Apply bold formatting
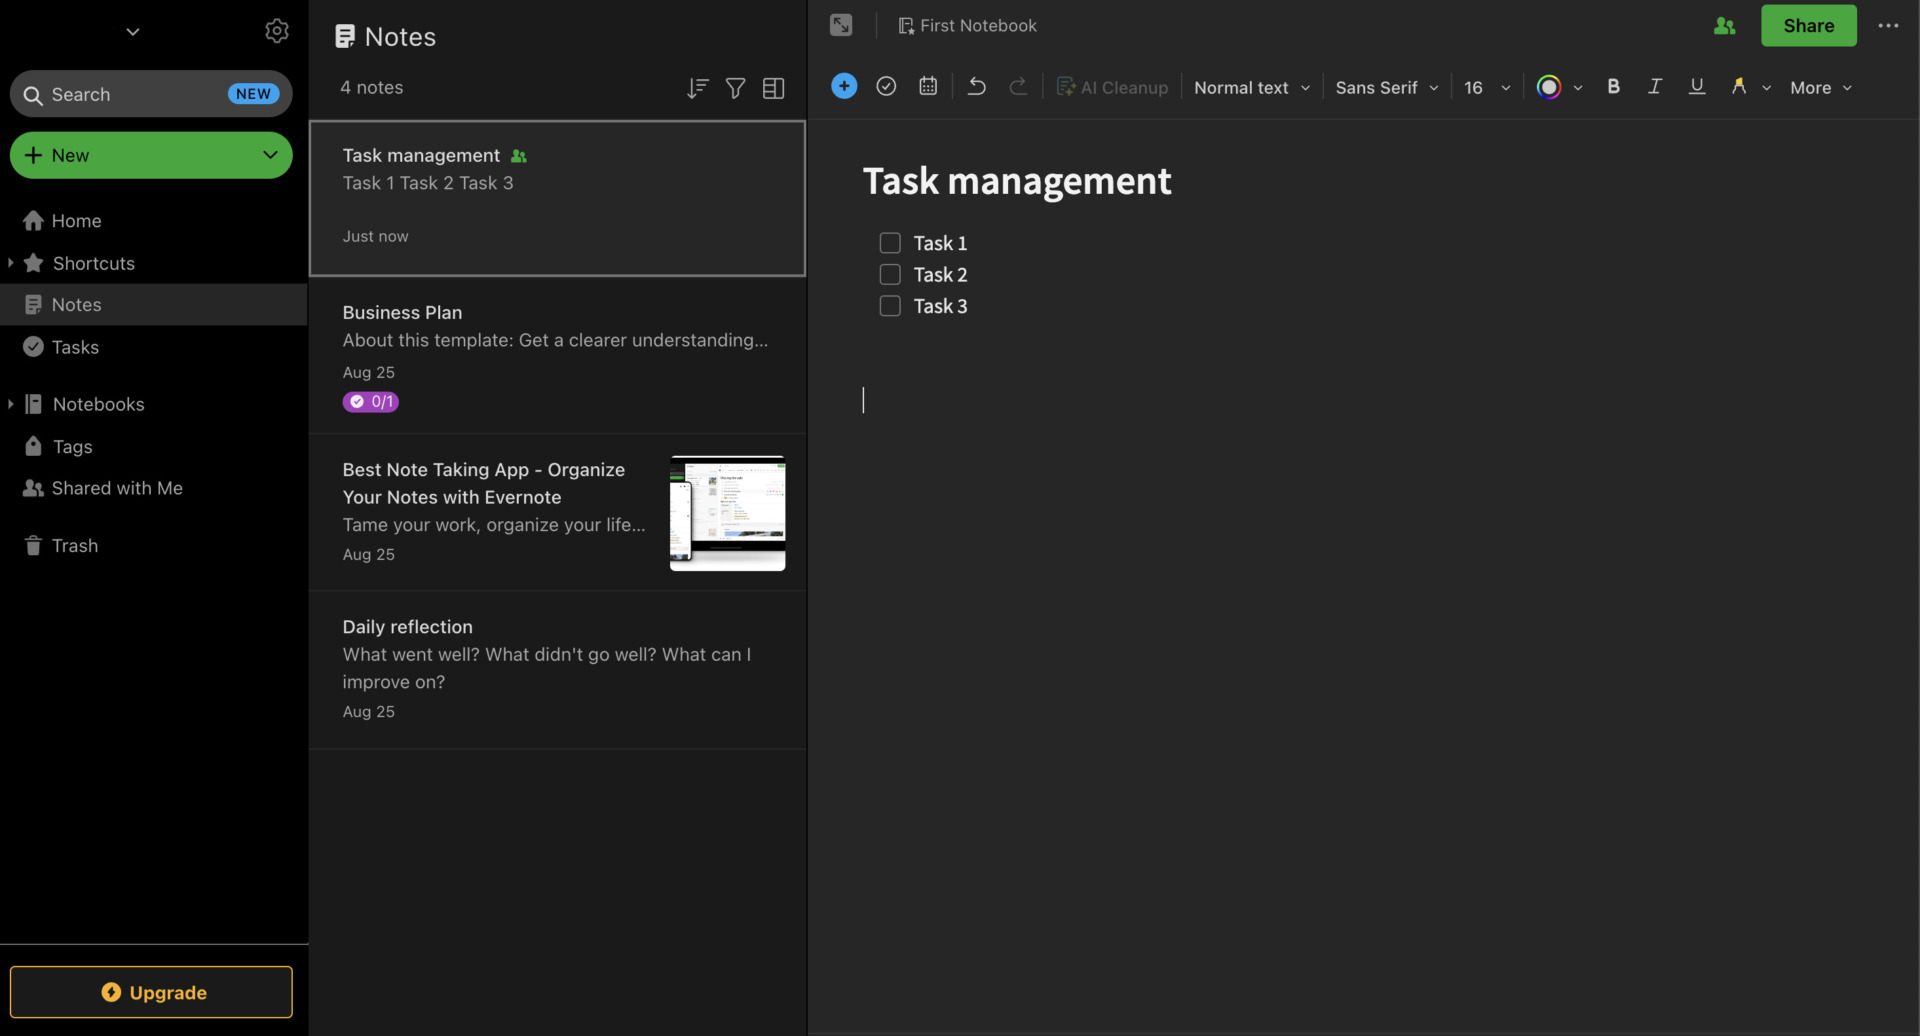The width and height of the screenshot is (1920, 1036). coord(1613,86)
